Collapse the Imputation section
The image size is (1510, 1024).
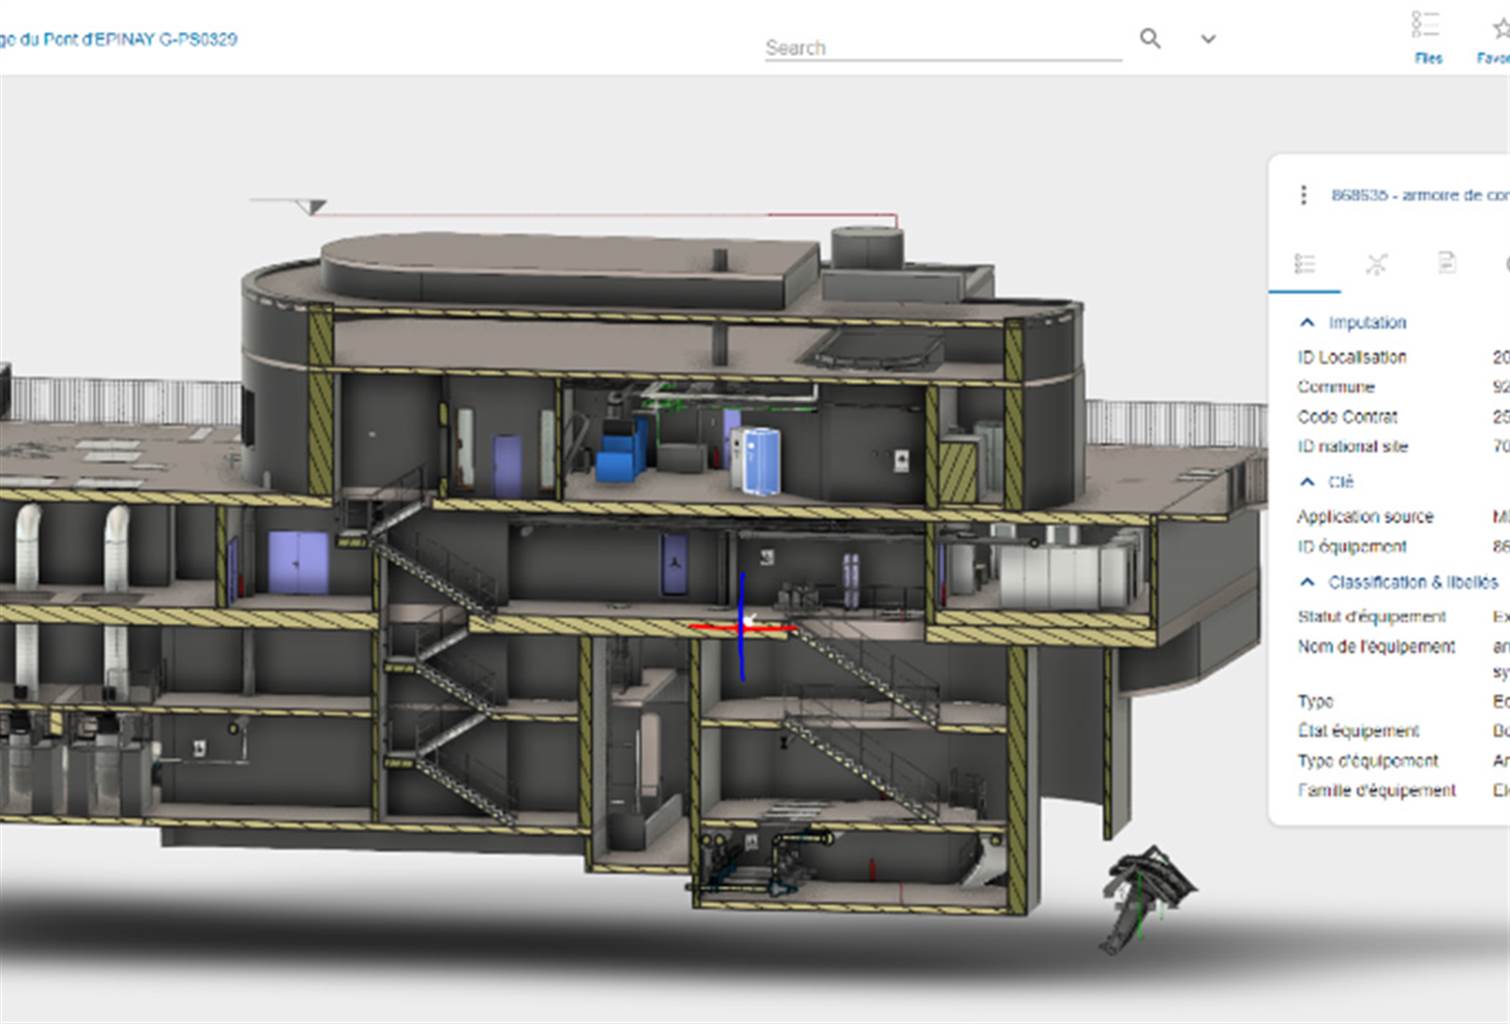pos(1306,322)
